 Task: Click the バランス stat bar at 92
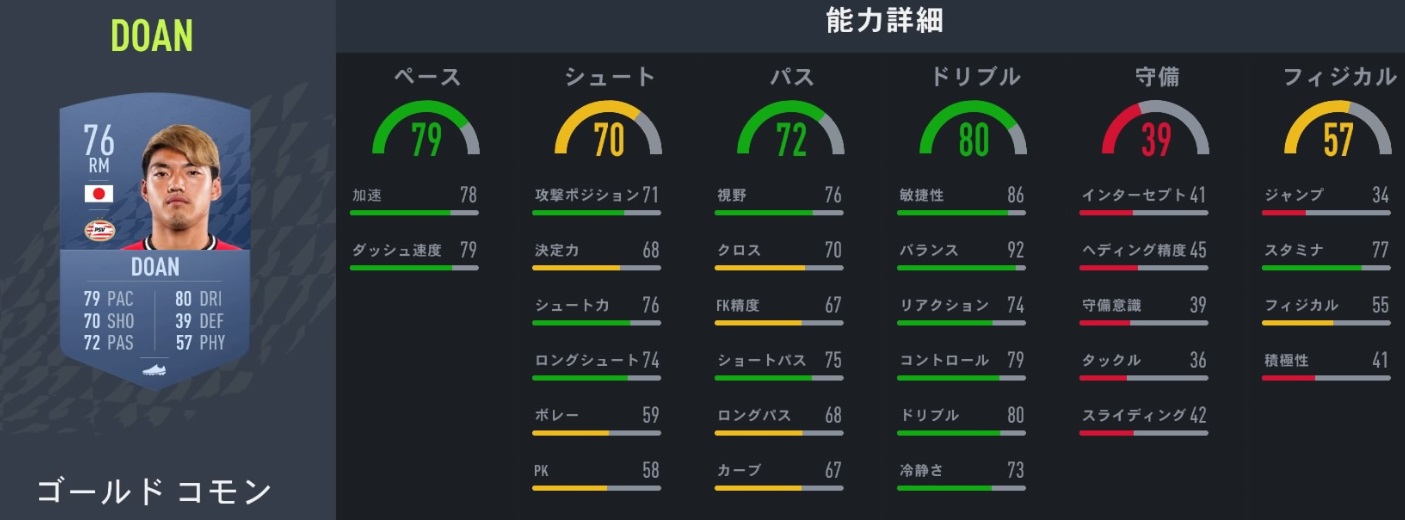[961, 268]
